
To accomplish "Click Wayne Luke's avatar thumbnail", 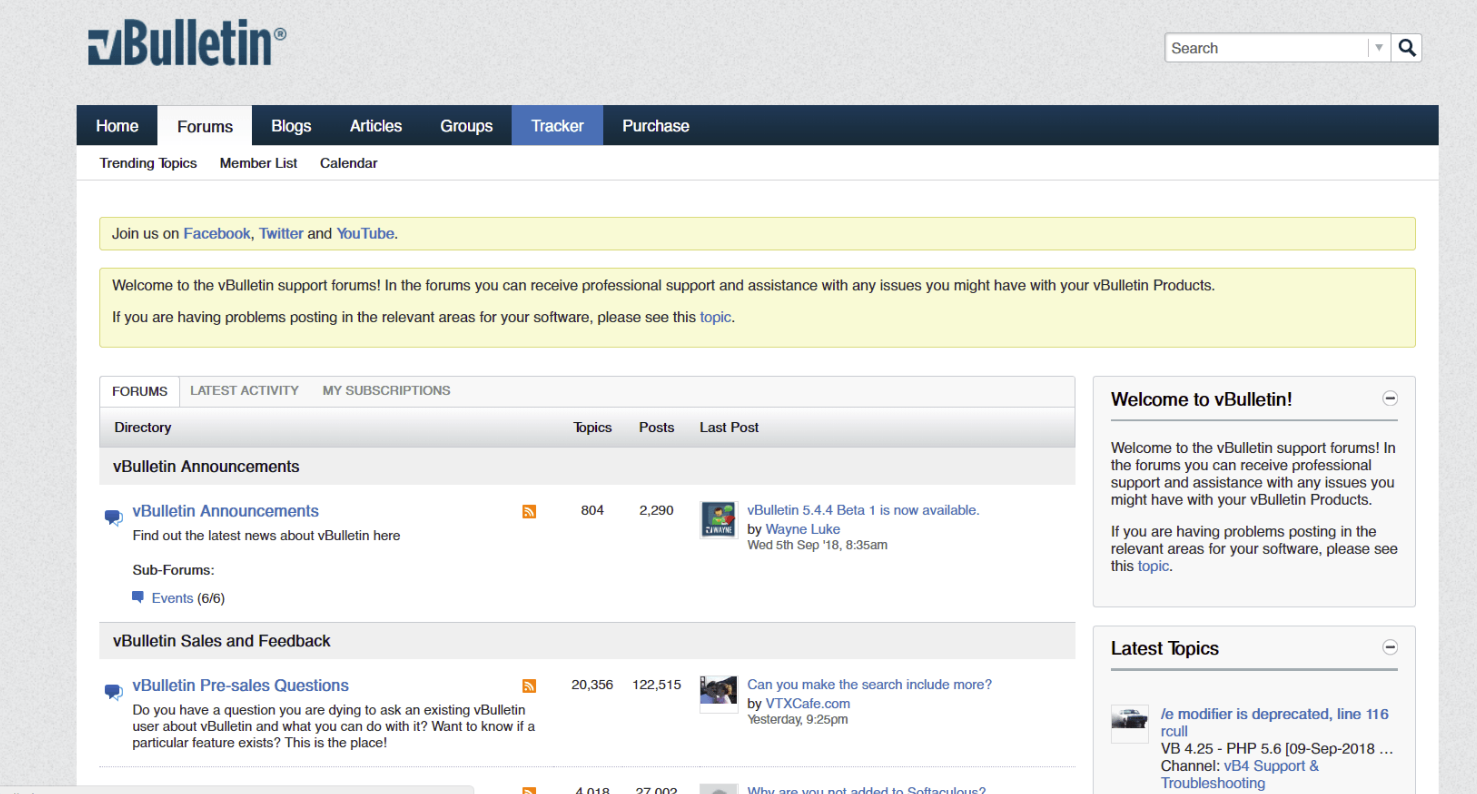I will click(718, 520).
